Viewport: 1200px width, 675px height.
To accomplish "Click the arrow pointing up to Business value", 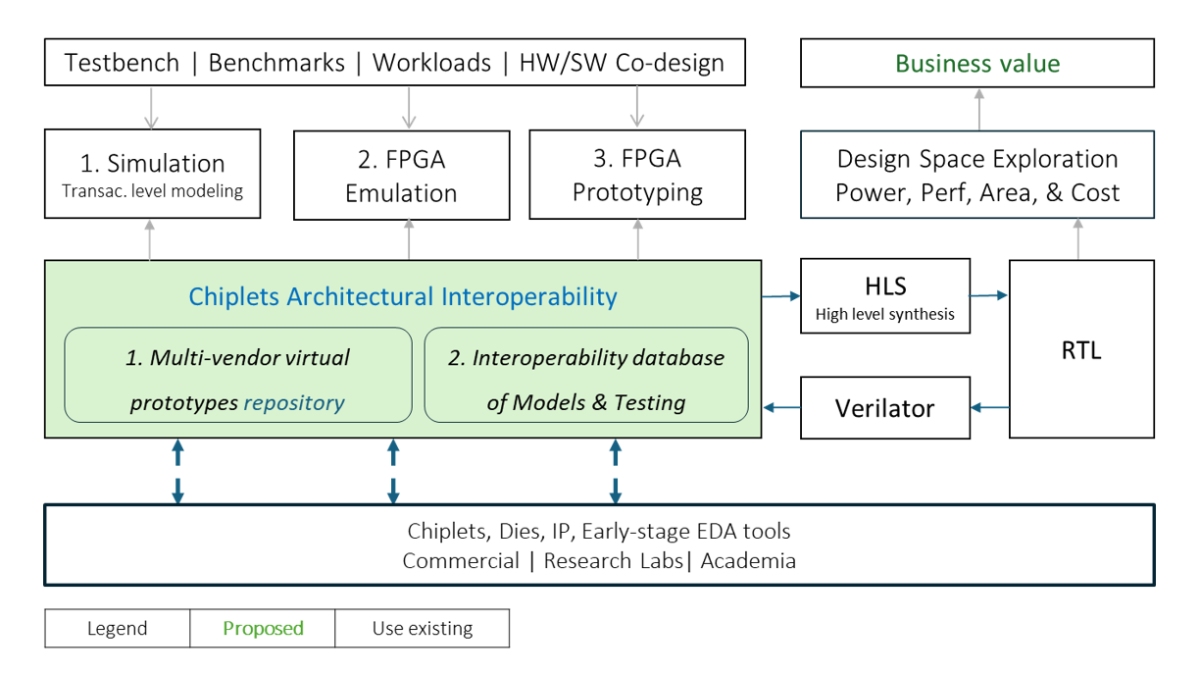I will [x=978, y=108].
